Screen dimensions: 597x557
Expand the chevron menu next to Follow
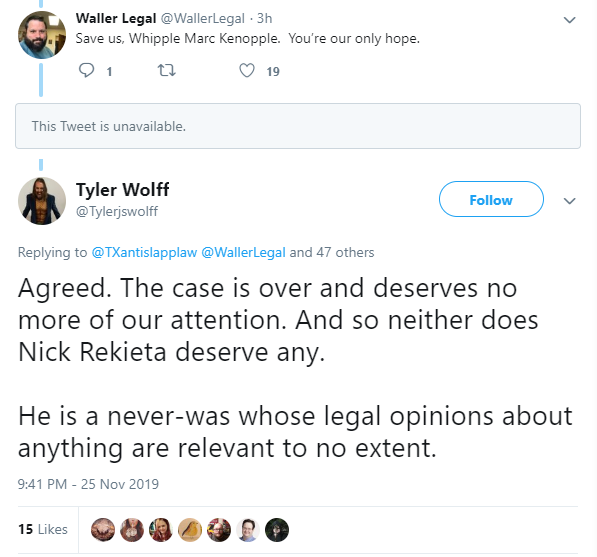pyautogui.click(x=569, y=201)
